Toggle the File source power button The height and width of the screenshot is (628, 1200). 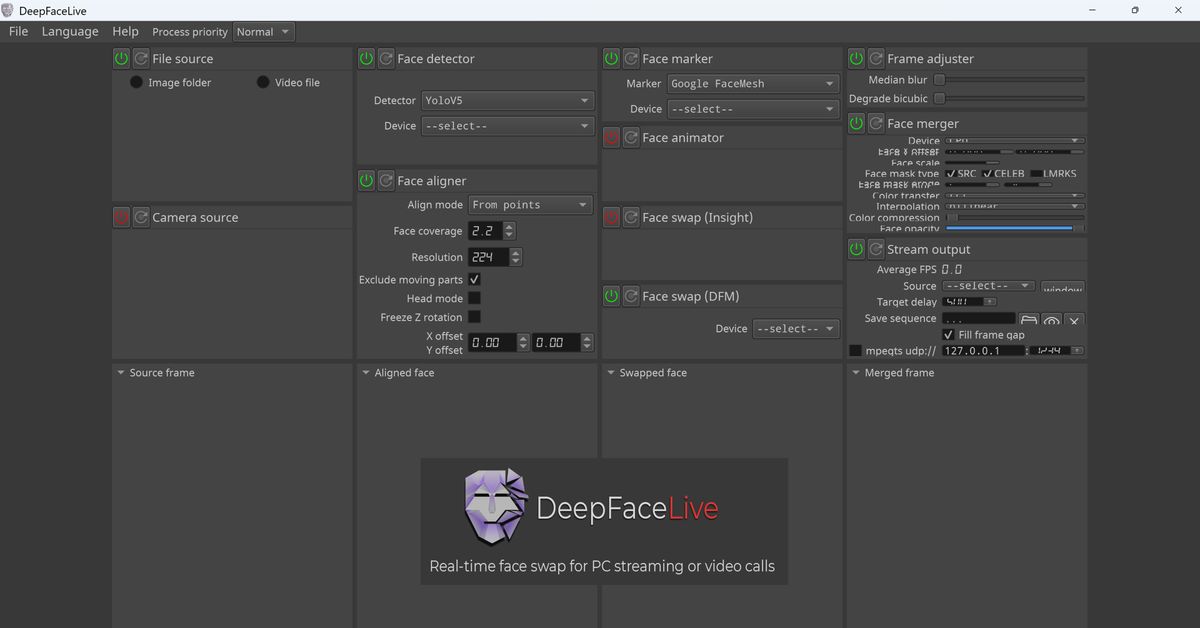coord(121,59)
